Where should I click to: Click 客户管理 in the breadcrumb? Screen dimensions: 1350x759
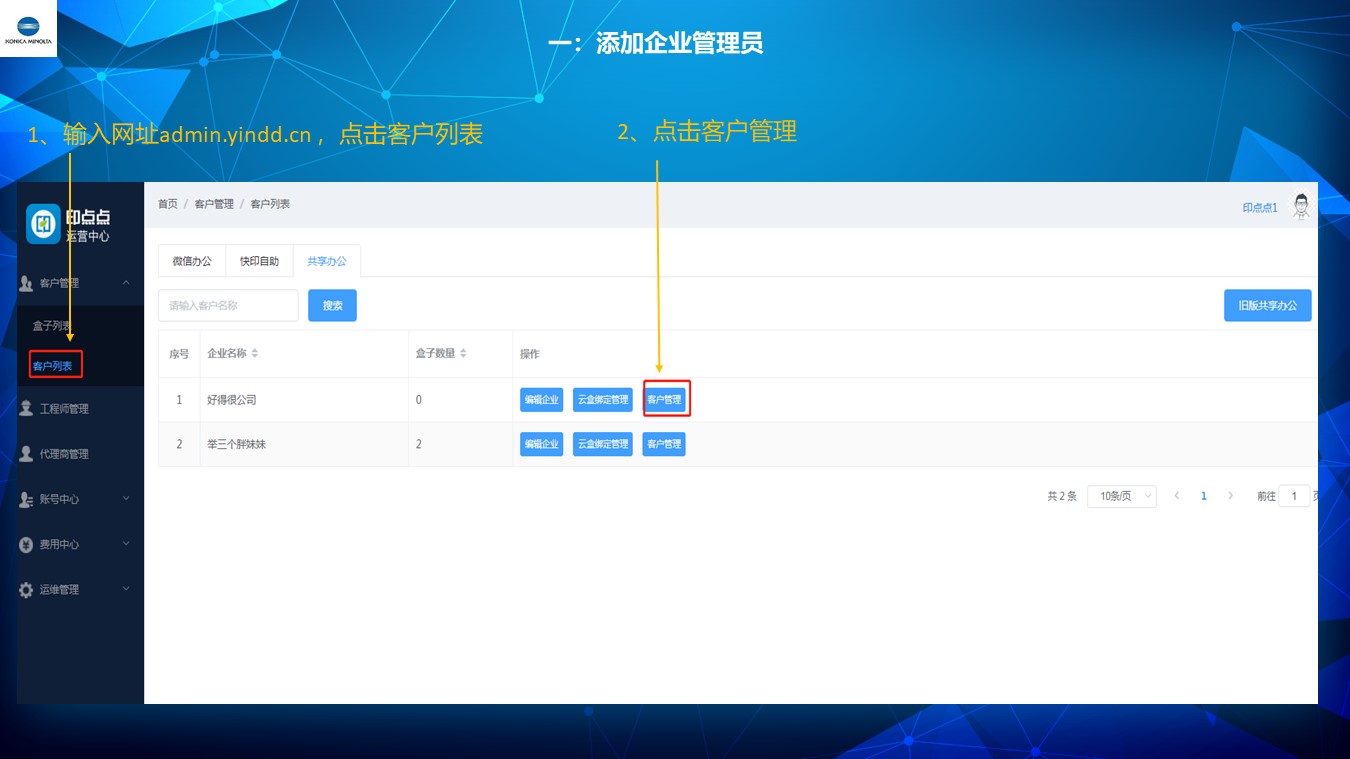pyautogui.click(x=214, y=204)
